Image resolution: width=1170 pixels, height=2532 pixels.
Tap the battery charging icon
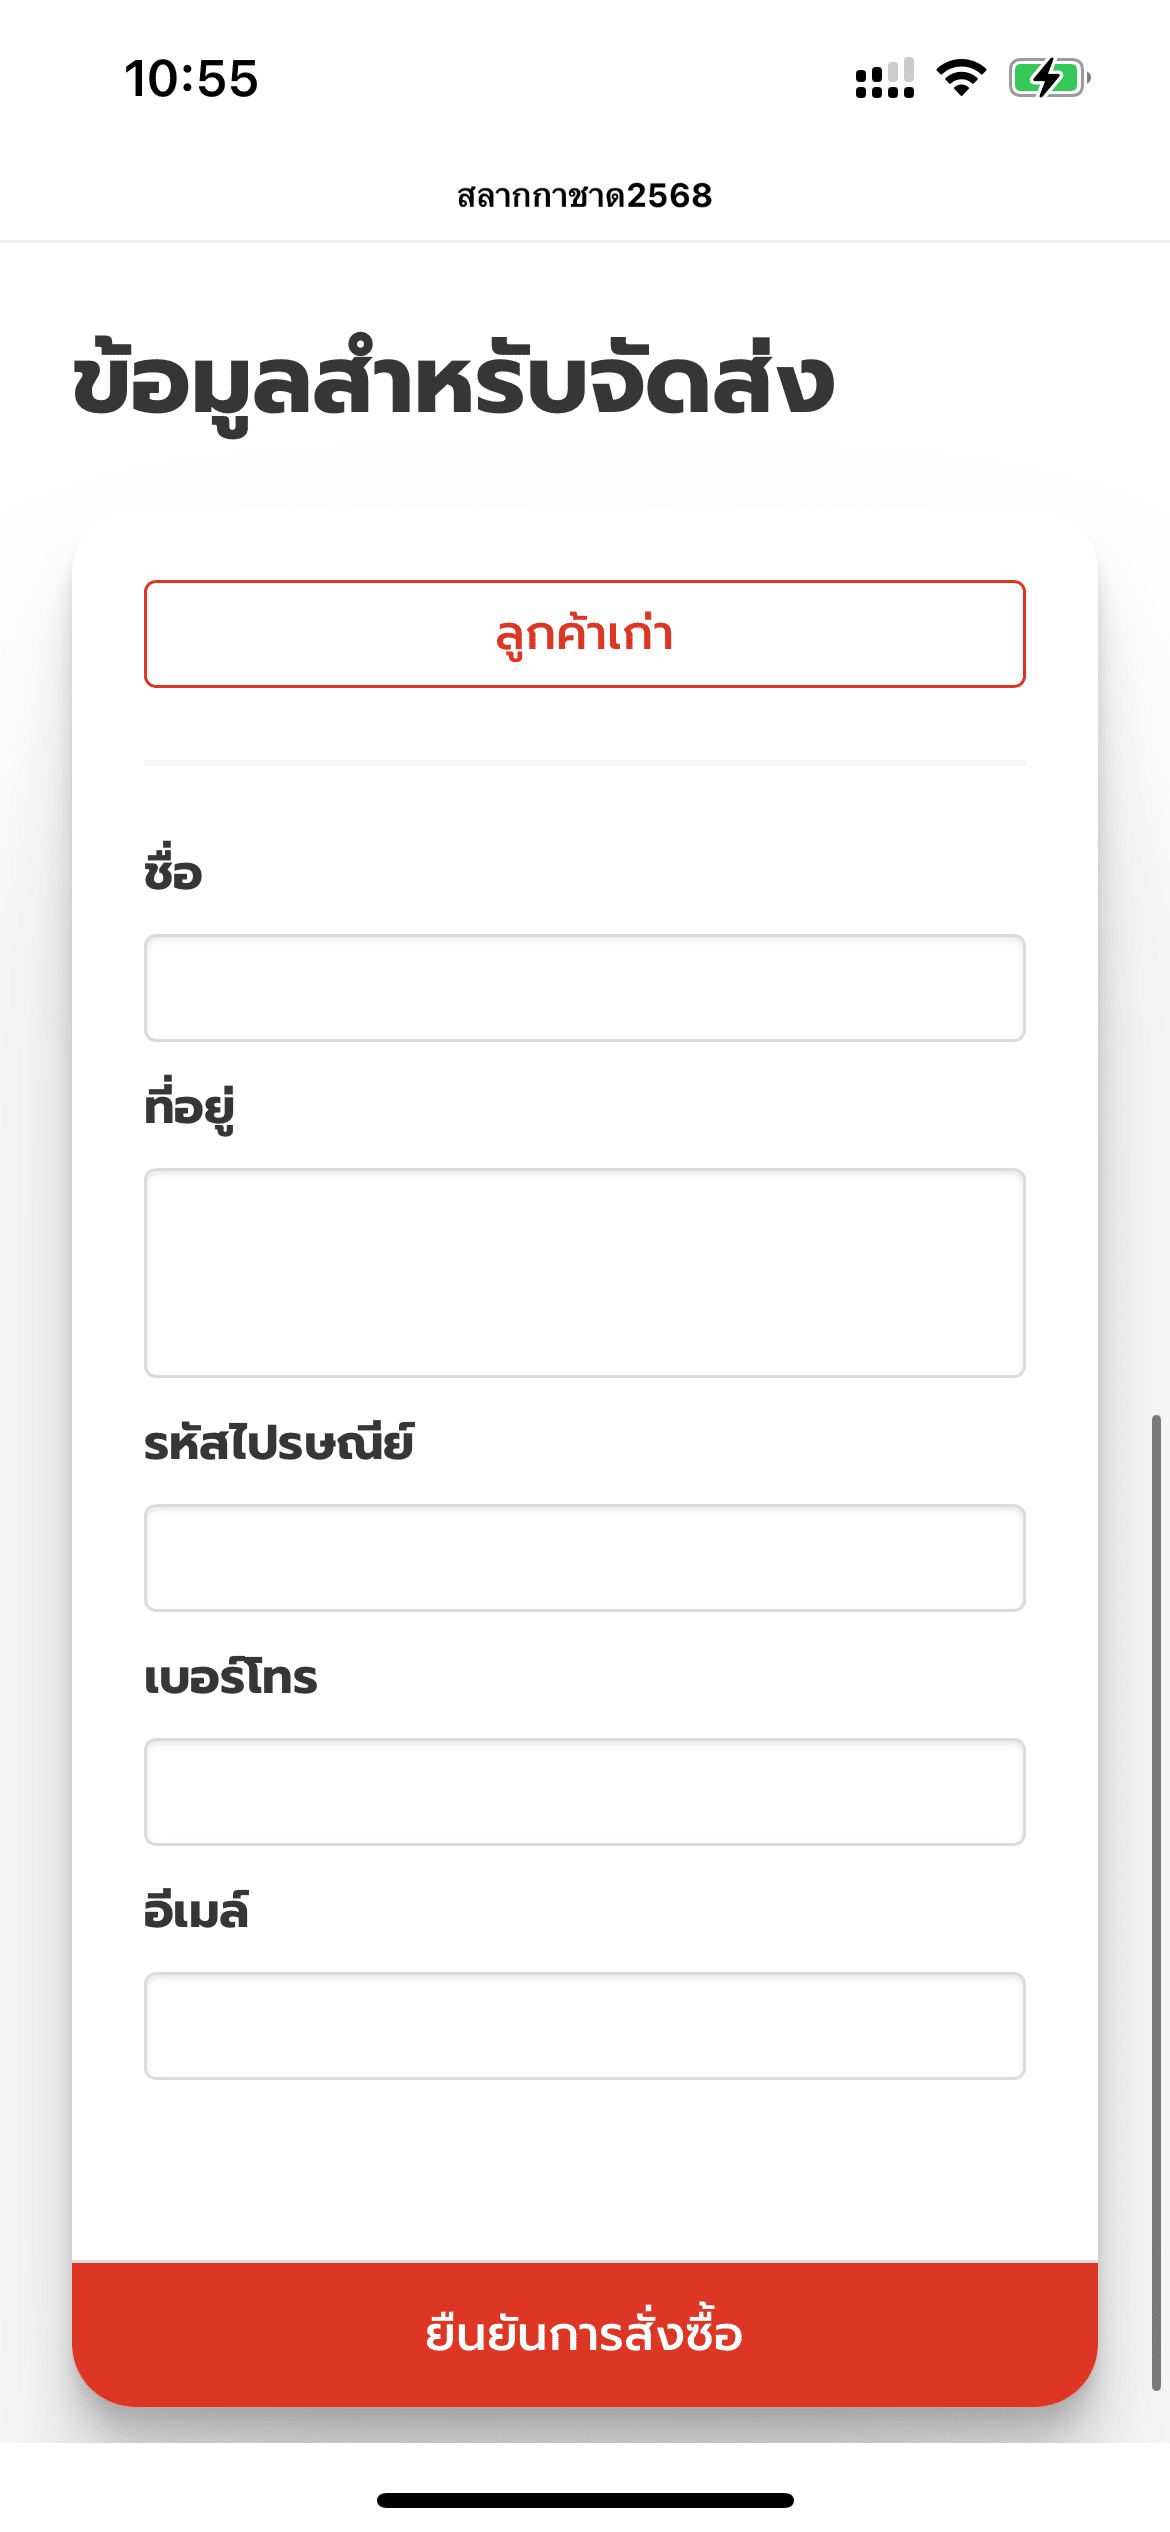pos(1048,78)
